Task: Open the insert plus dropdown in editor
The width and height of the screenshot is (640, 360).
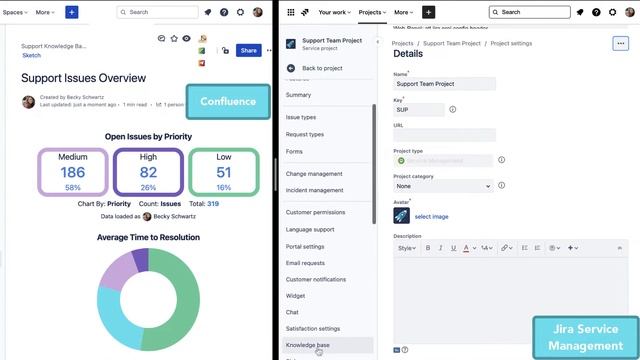Action: [573, 248]
